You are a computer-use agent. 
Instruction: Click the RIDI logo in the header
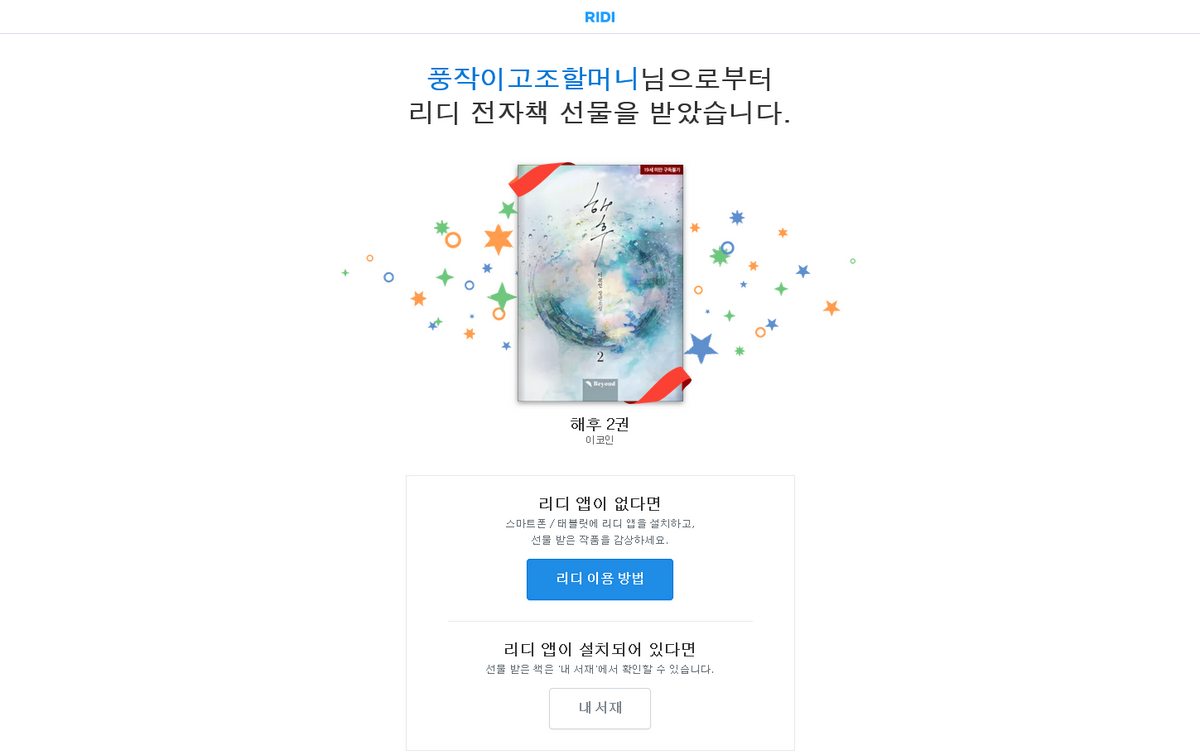click(600, 17)
